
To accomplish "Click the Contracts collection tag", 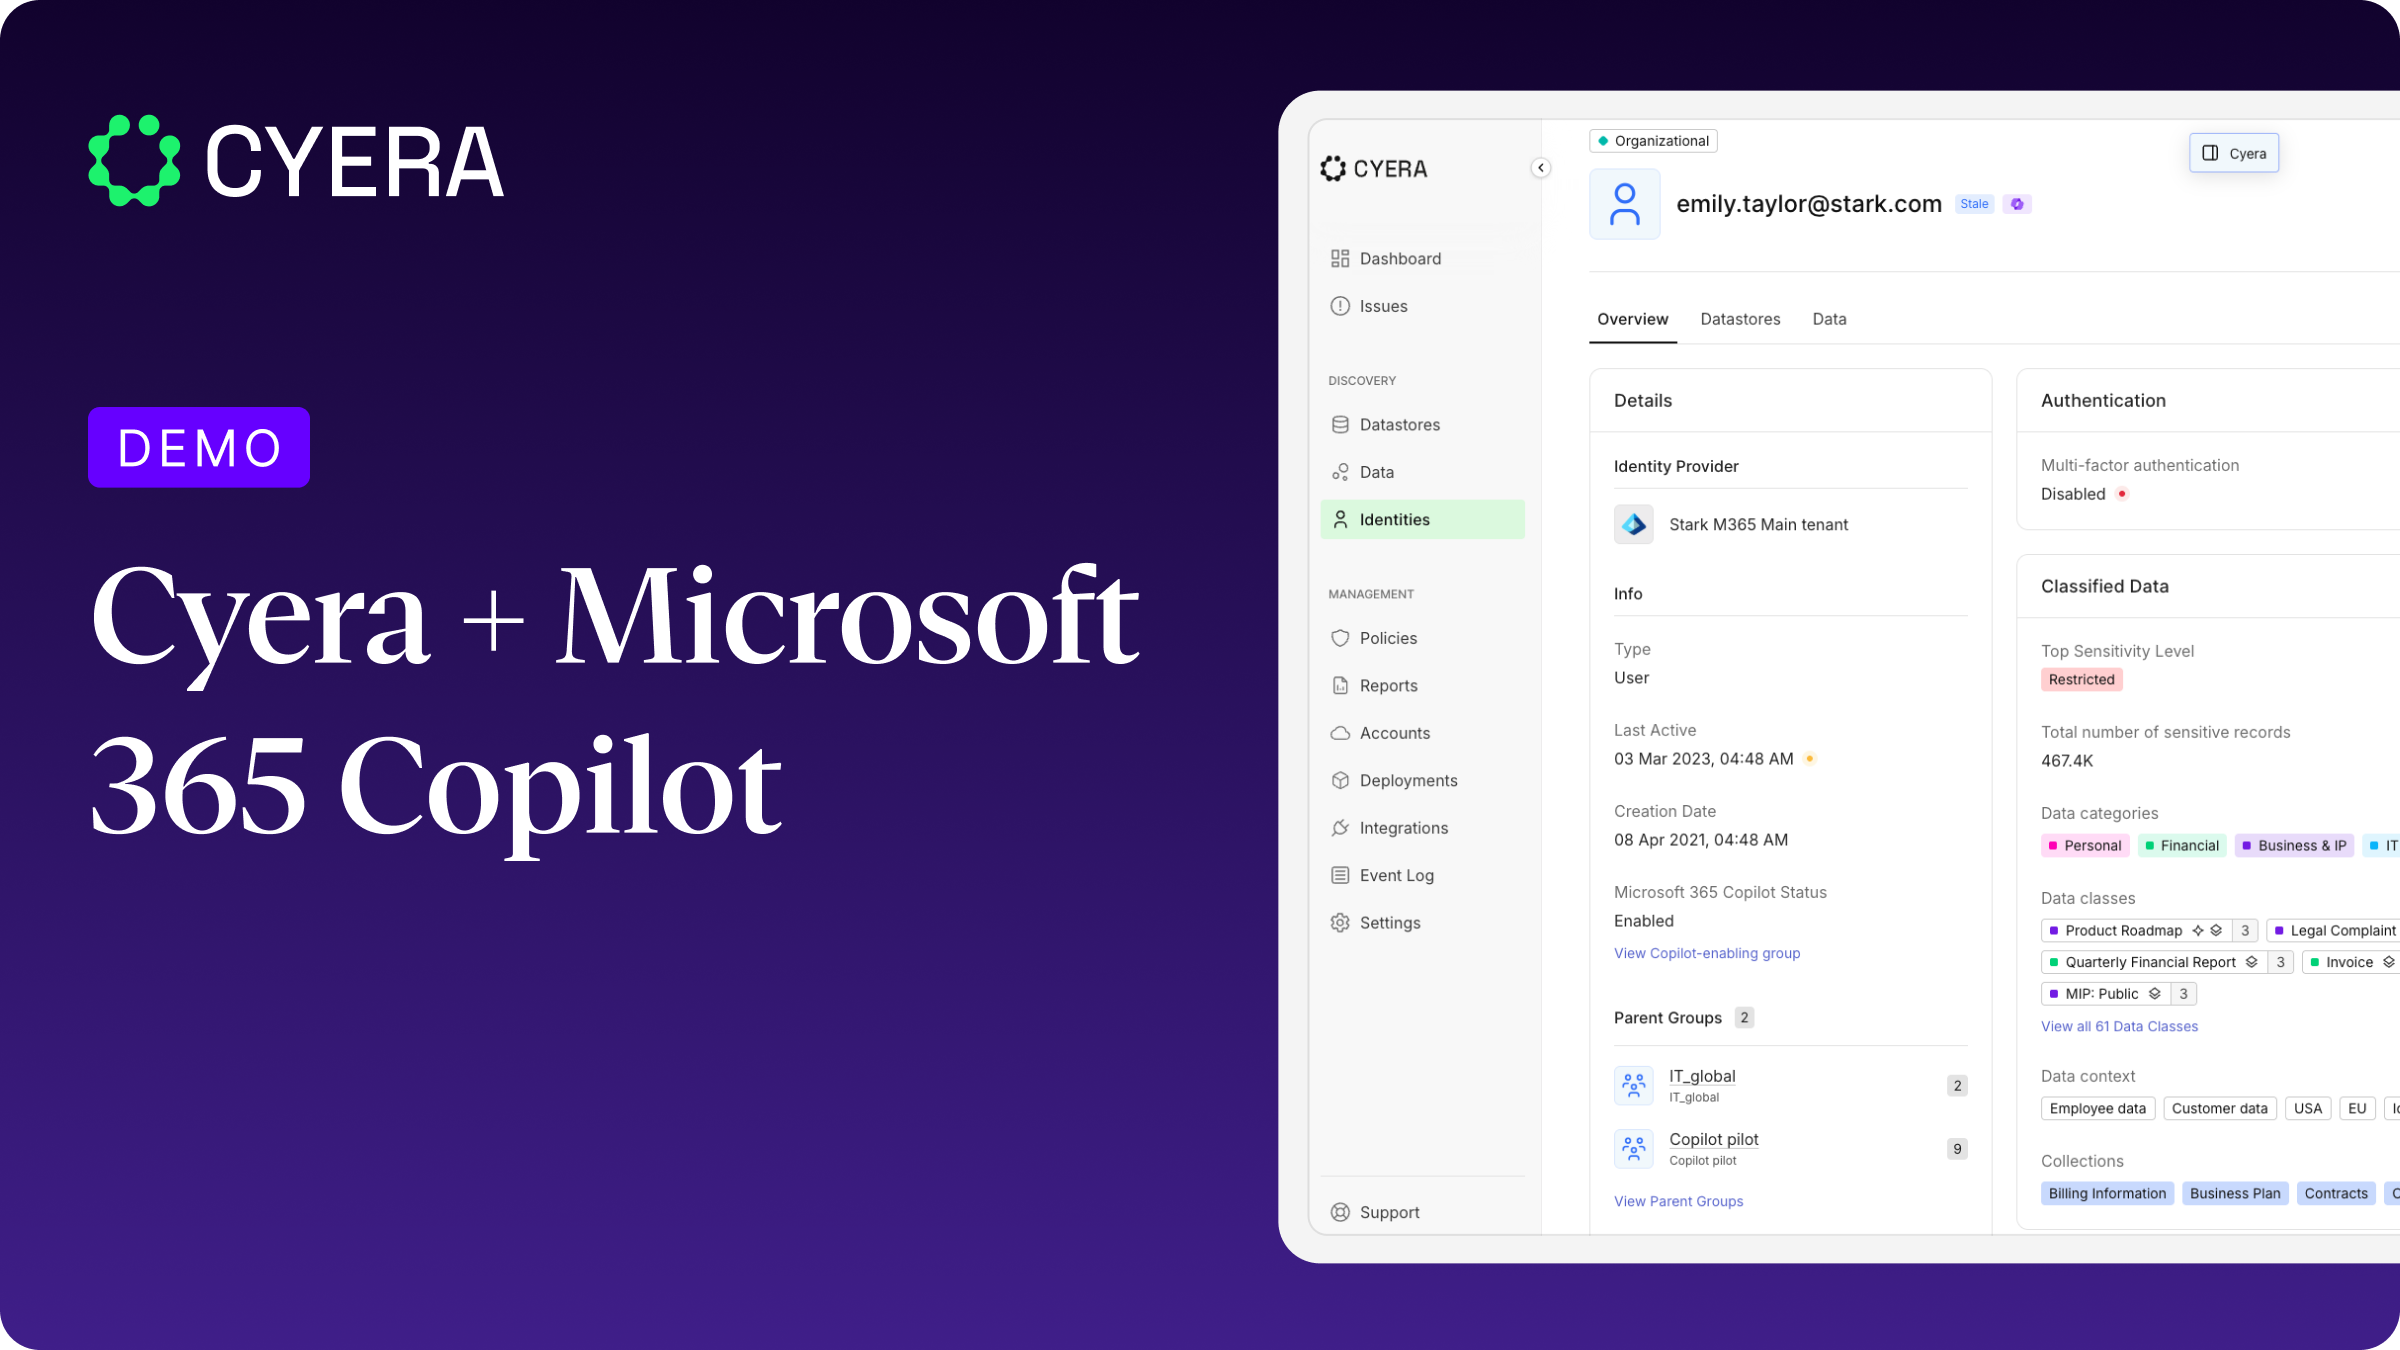I will pos(2336,1194).
